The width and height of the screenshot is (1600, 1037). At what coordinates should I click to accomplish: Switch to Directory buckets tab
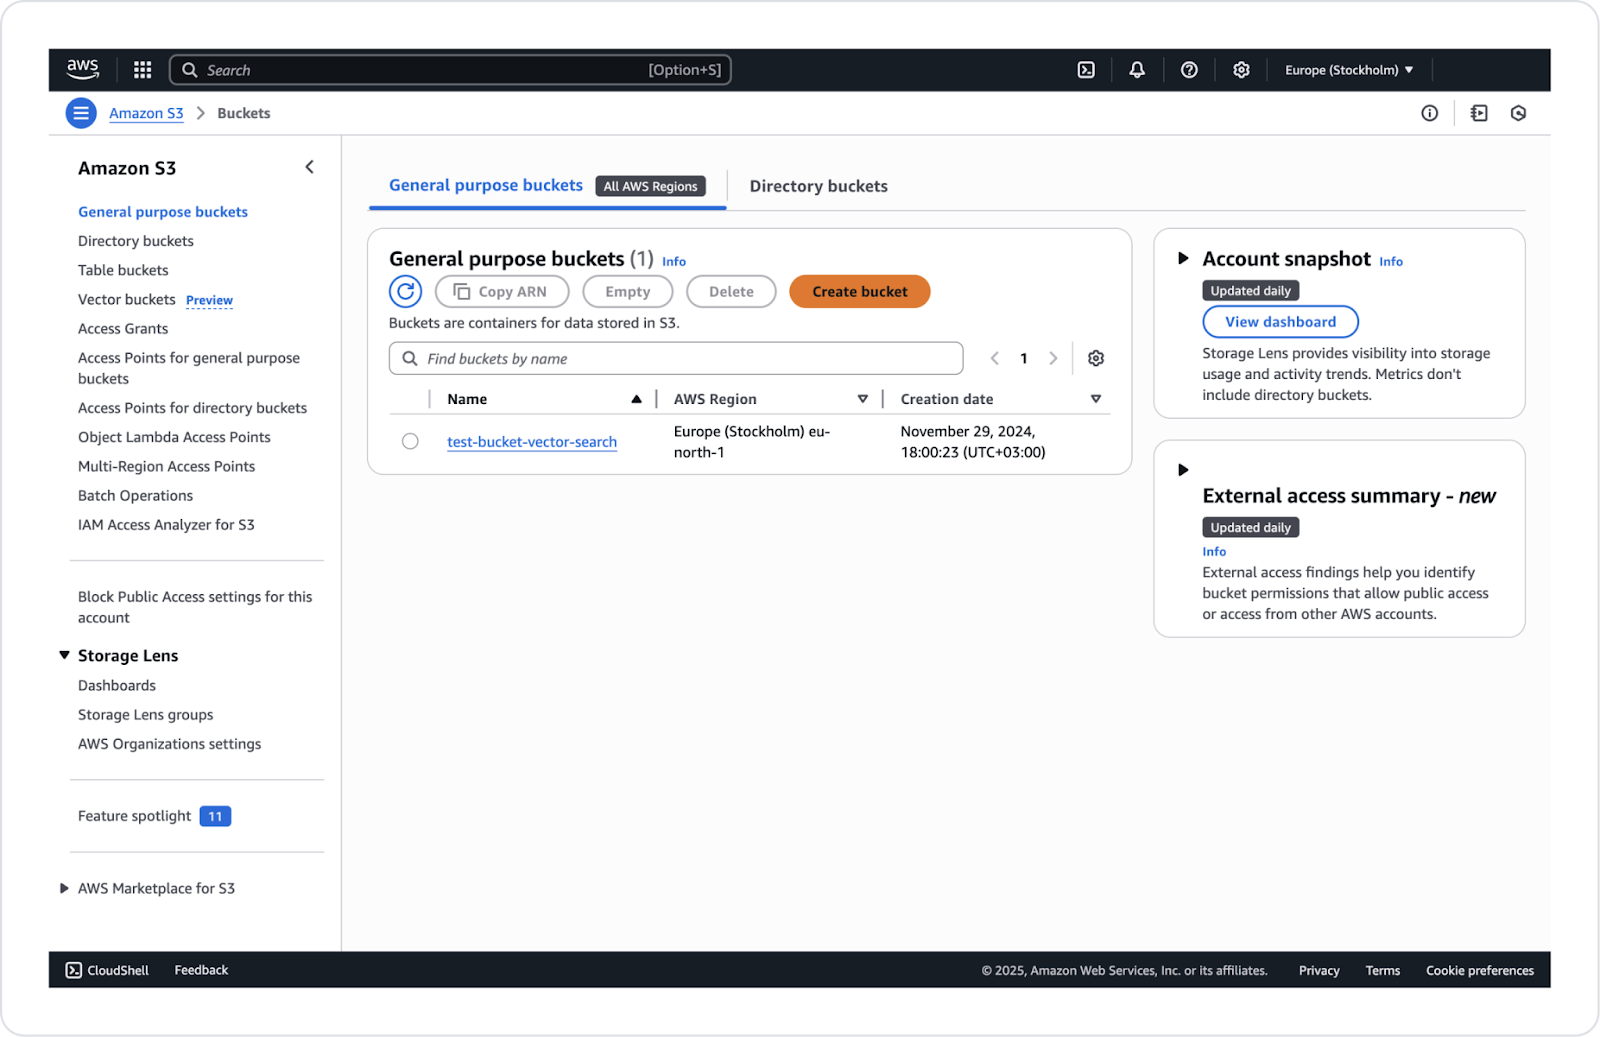[818, 186]
